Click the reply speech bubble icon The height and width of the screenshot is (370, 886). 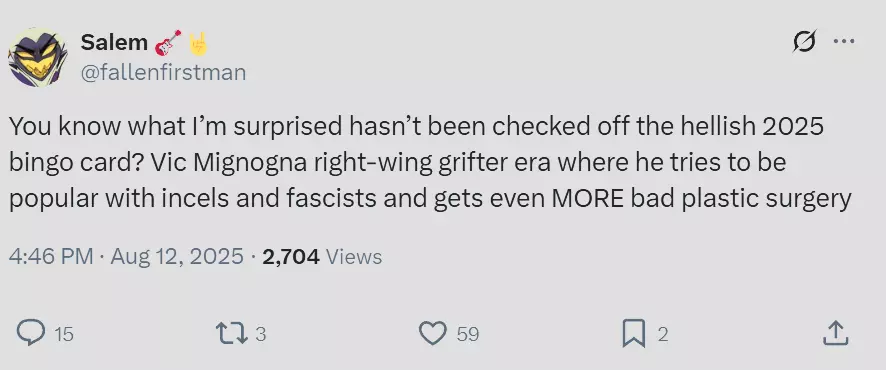coord(31,333)
